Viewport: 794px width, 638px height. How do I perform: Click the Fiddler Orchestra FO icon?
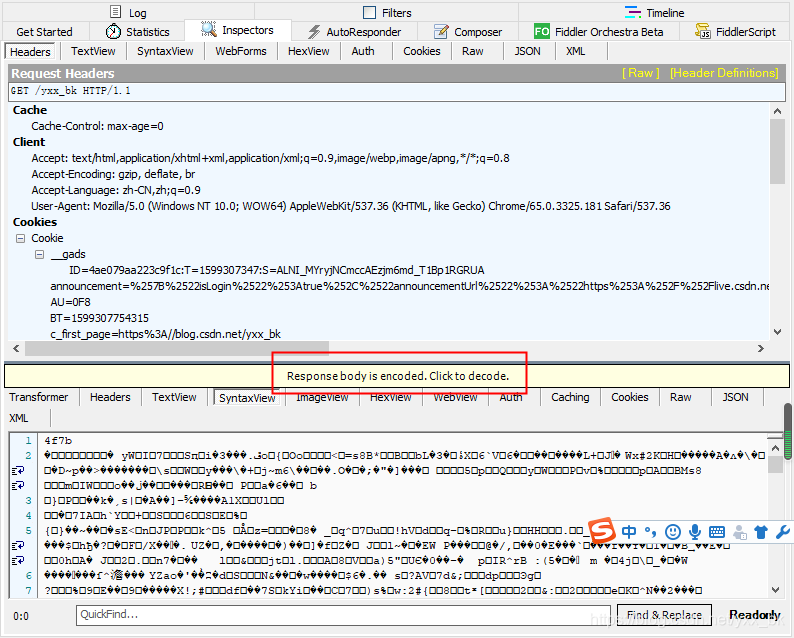(542, 31)
